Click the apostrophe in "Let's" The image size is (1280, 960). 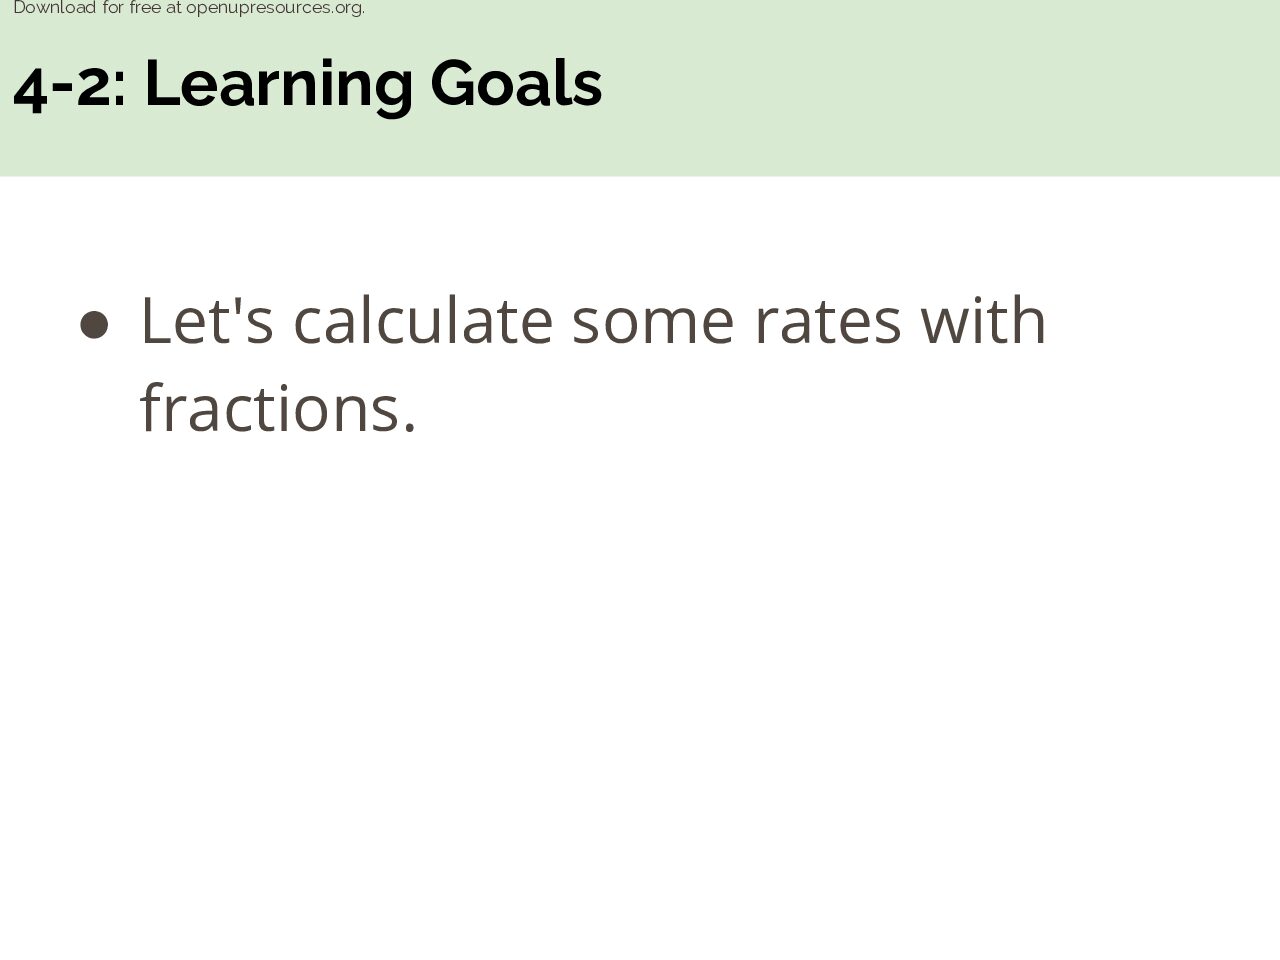(236, 304)
